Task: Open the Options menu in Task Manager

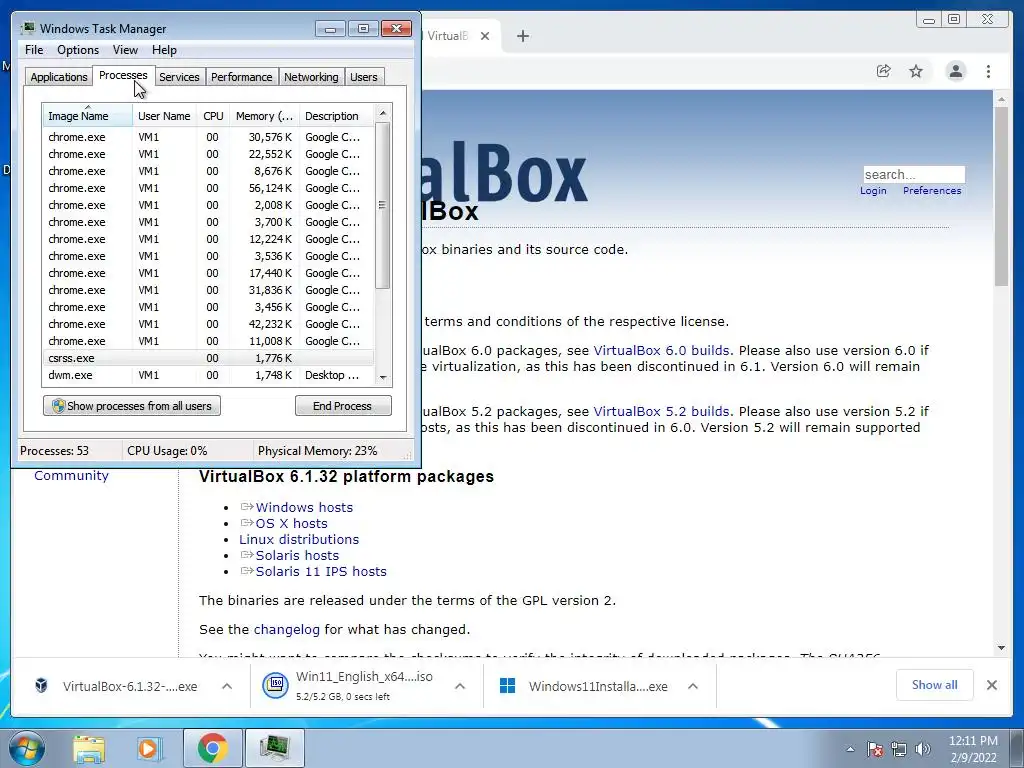Action: pyautogui.click(x=78, y=50)
